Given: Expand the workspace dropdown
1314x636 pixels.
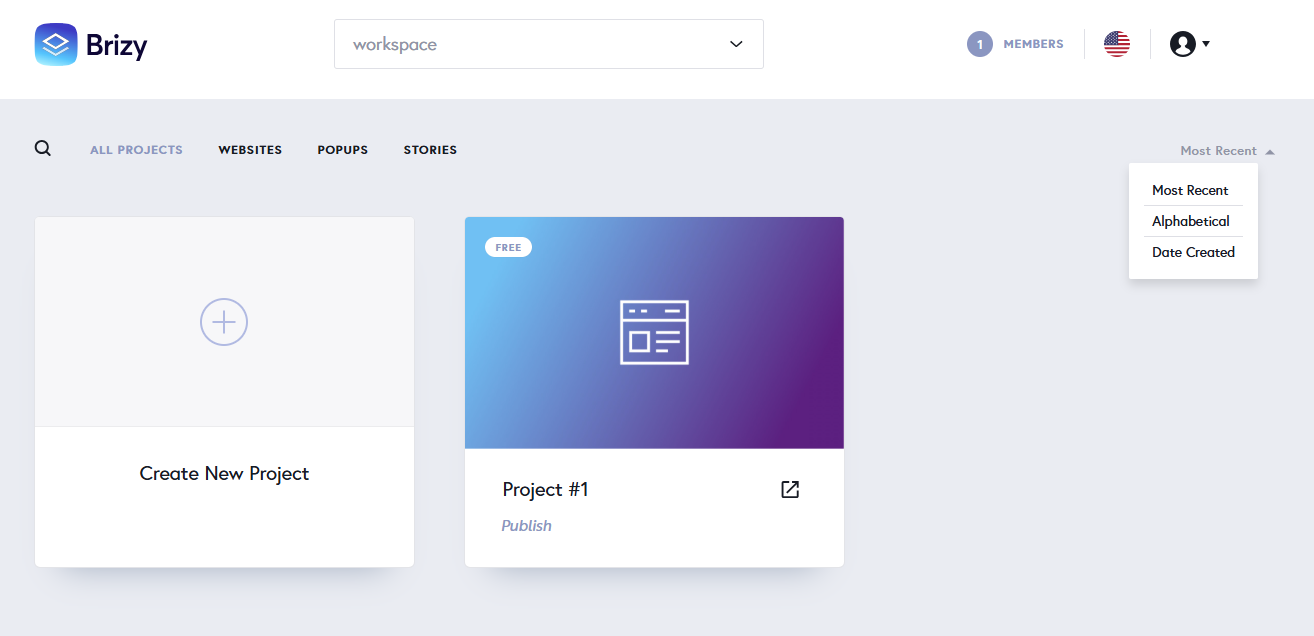Looking at the screenshot, I should coord(549,44).
